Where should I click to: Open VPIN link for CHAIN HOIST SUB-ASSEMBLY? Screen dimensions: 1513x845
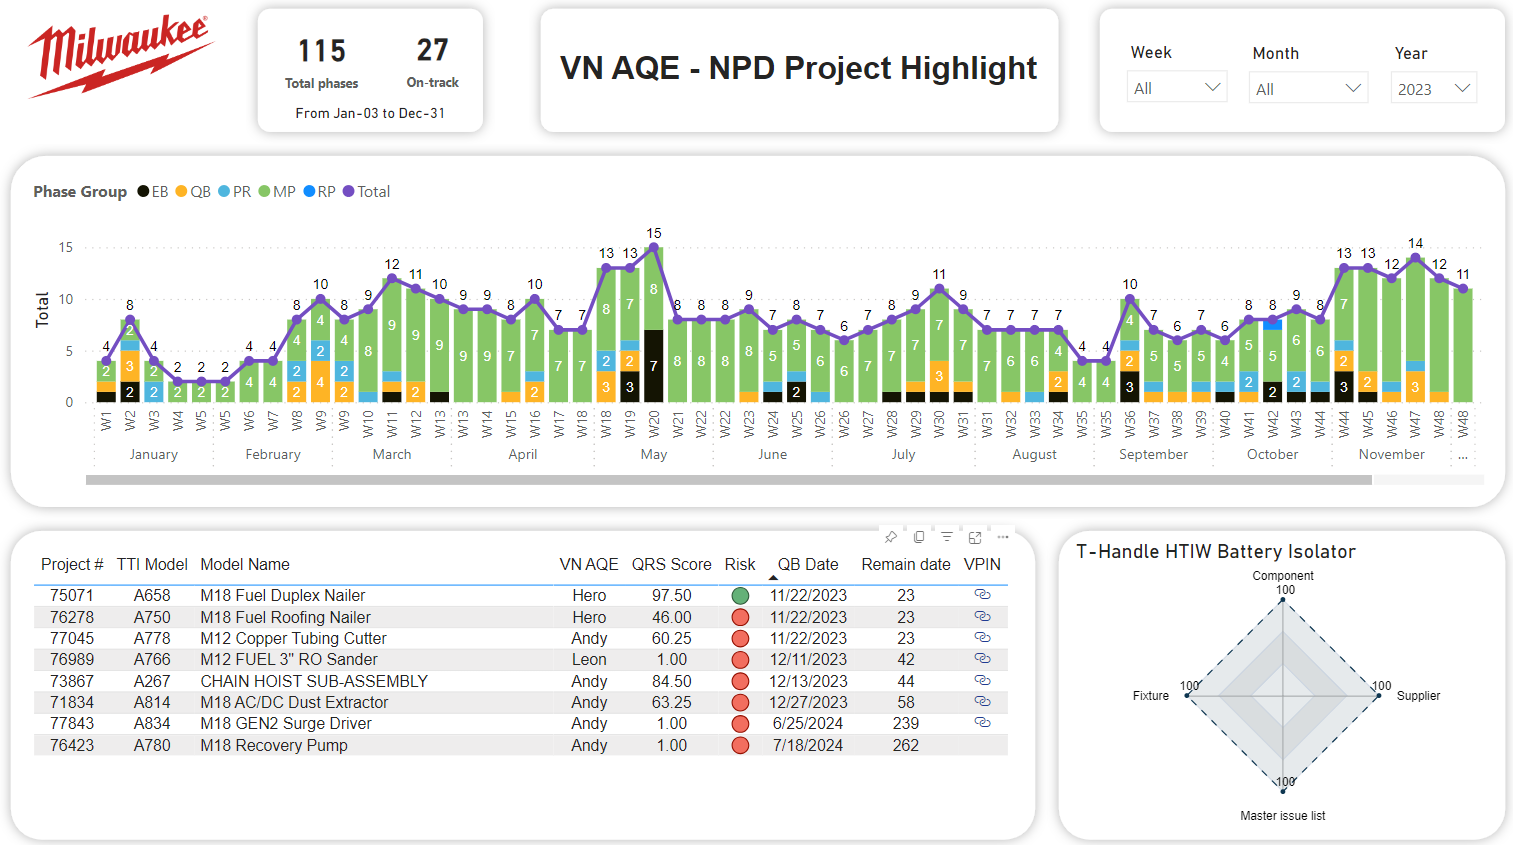(x=982, y=681)
